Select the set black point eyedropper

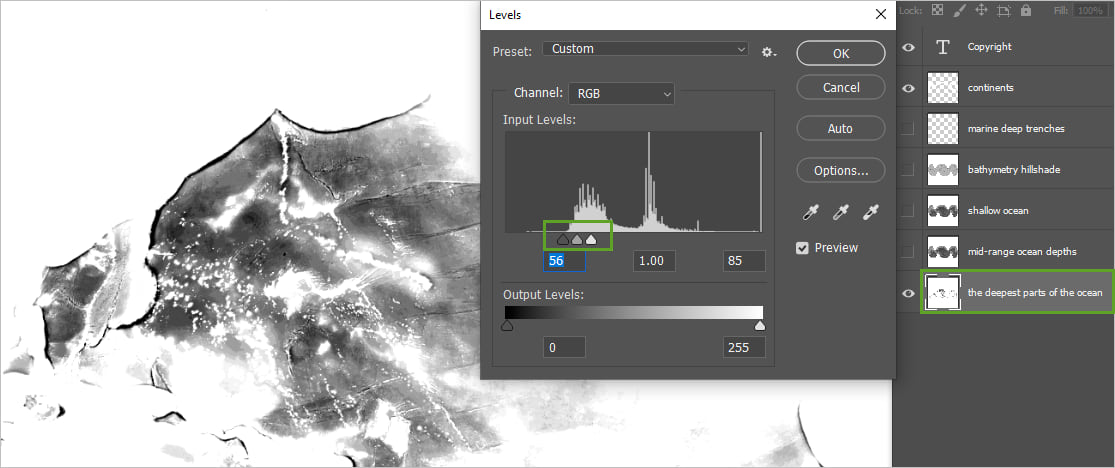[809, 212]
